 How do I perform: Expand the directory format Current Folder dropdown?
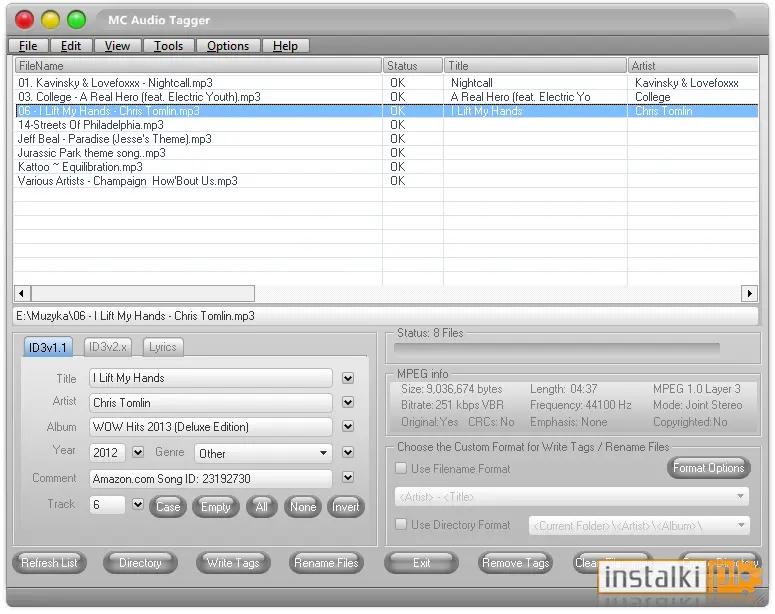pyautogui.click(x=639, y=526)
